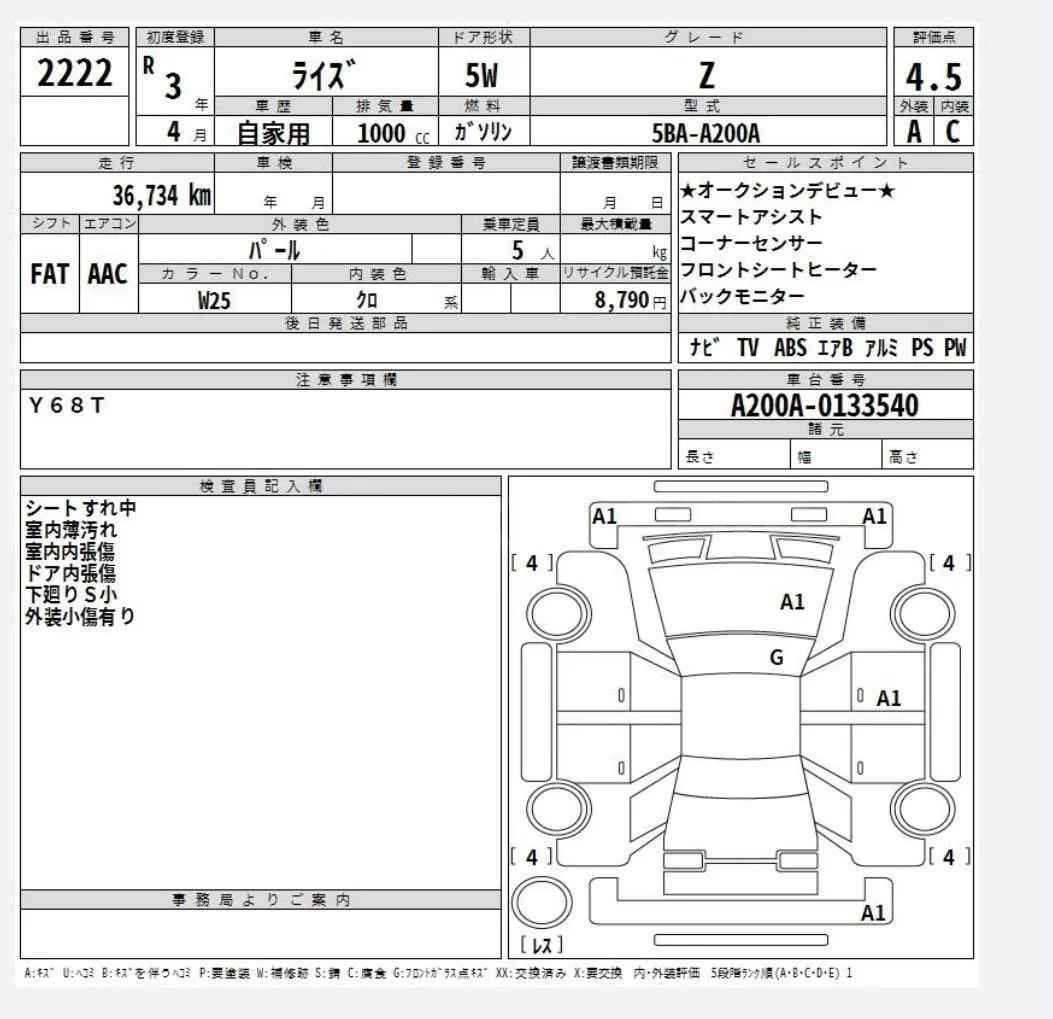This screenshot has height=1019, width=1053.
Task: Click the exterior color "パール"
Action: [274, 249]
